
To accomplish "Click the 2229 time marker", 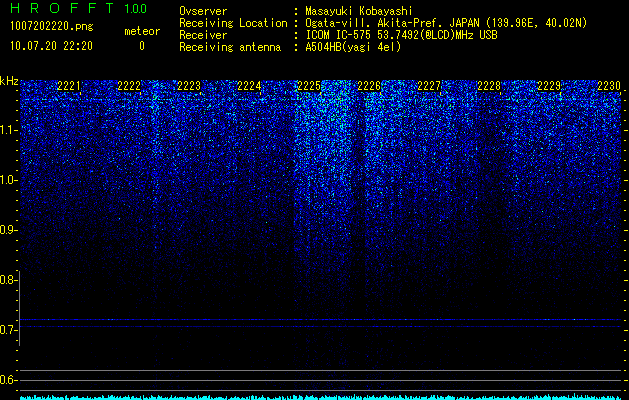I will (549, 86).
